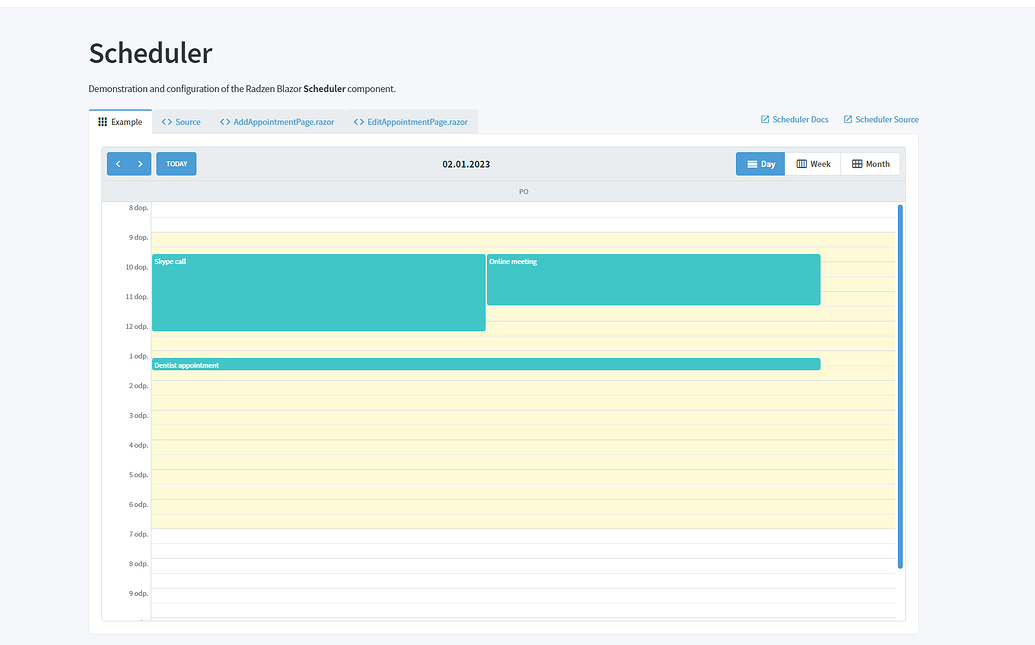Switch the scheduler to Week view
Viewport: 1035px width, 645px height.
[812, 163]
